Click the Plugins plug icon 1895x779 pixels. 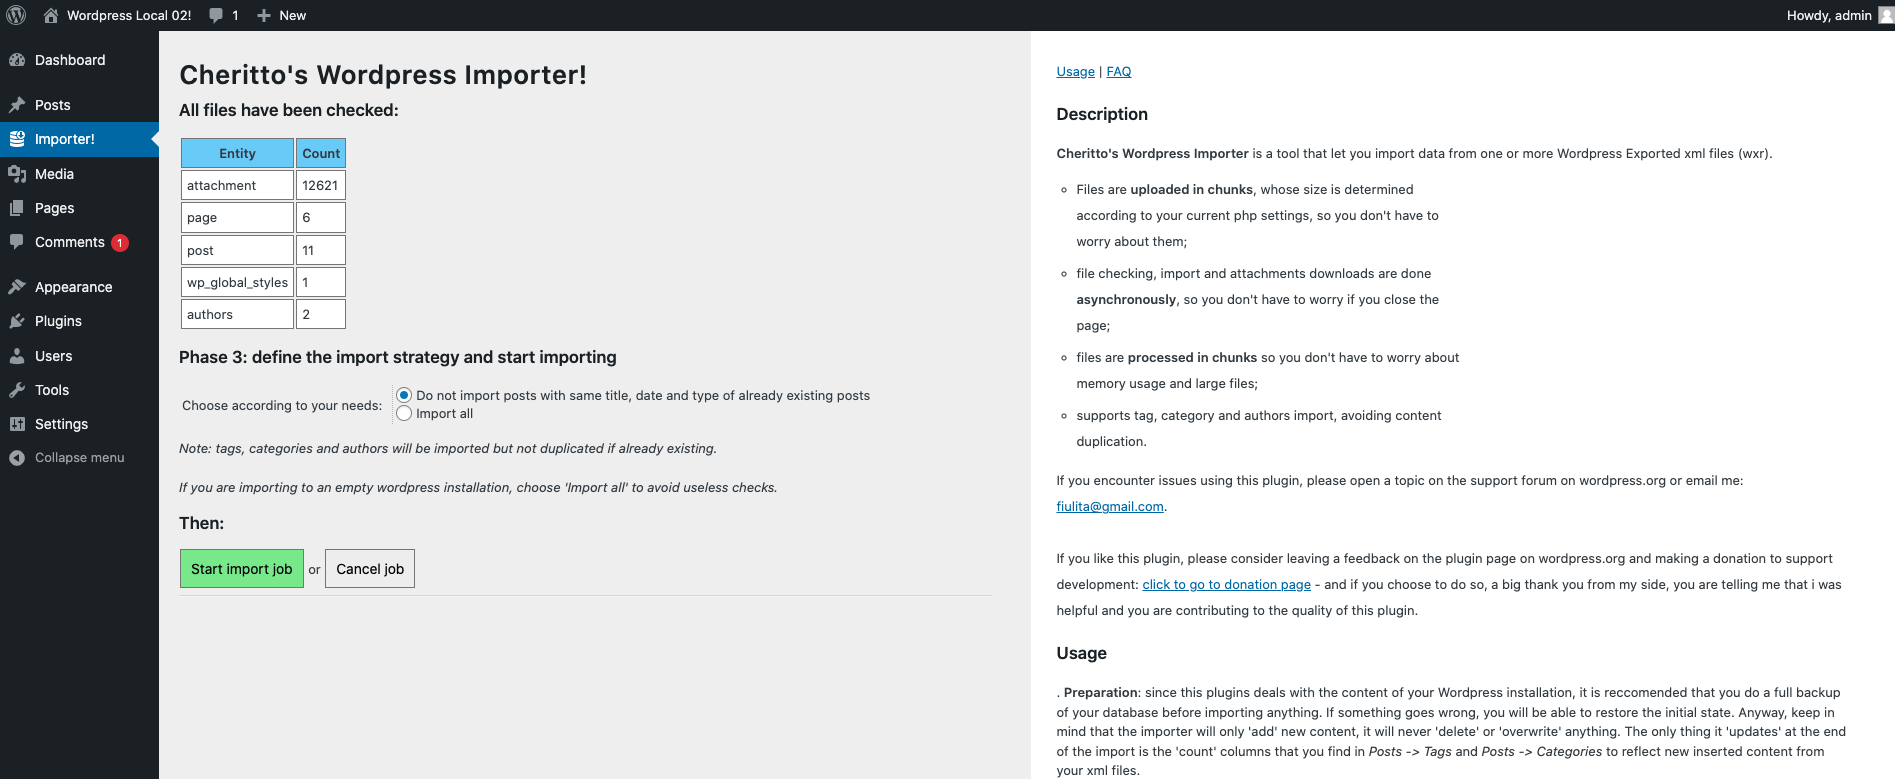(17, 321)
